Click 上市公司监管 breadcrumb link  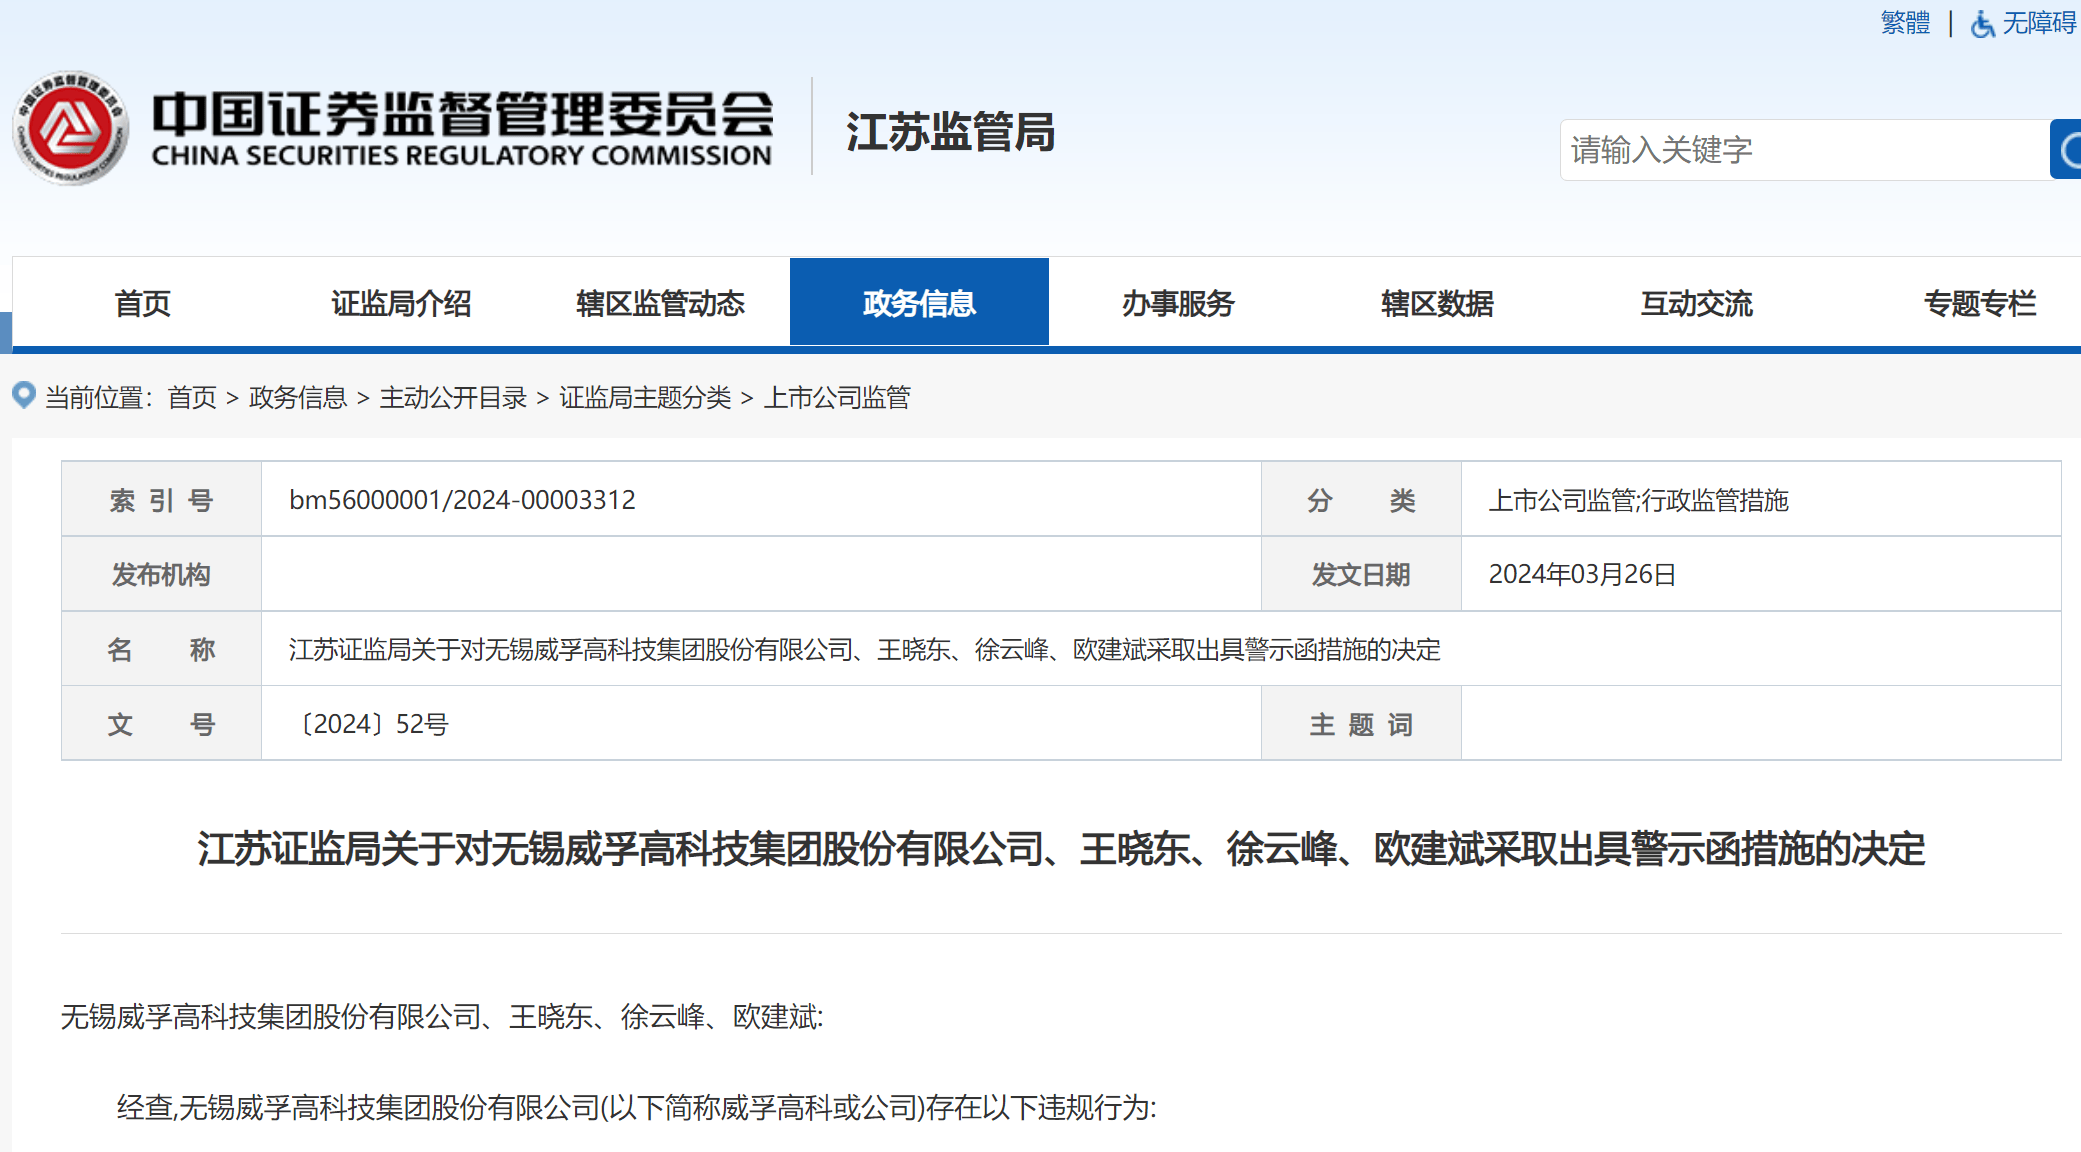coord(837,398)
